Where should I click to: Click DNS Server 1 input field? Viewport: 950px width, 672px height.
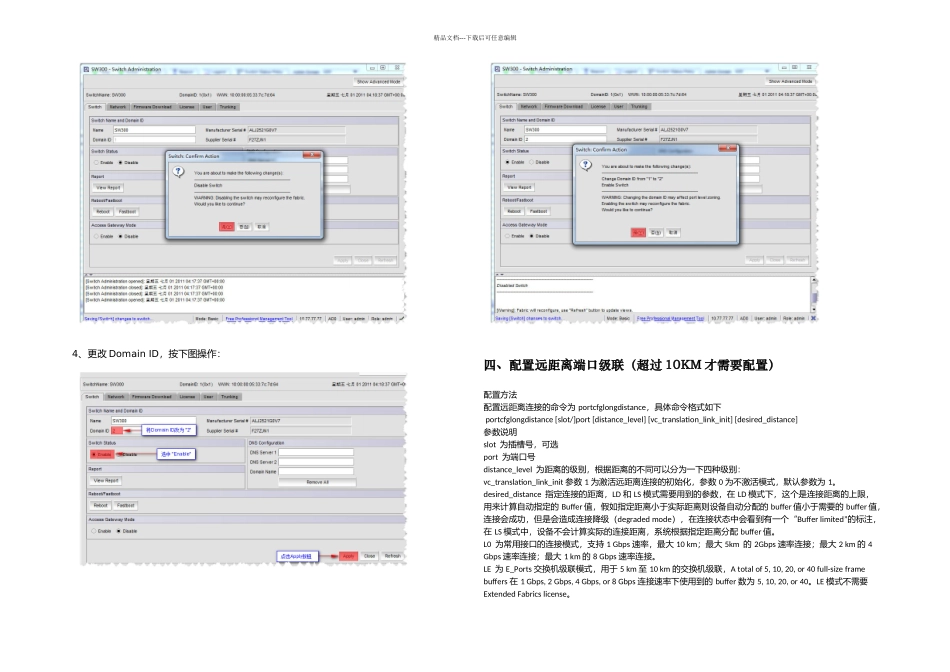[316, 452]
